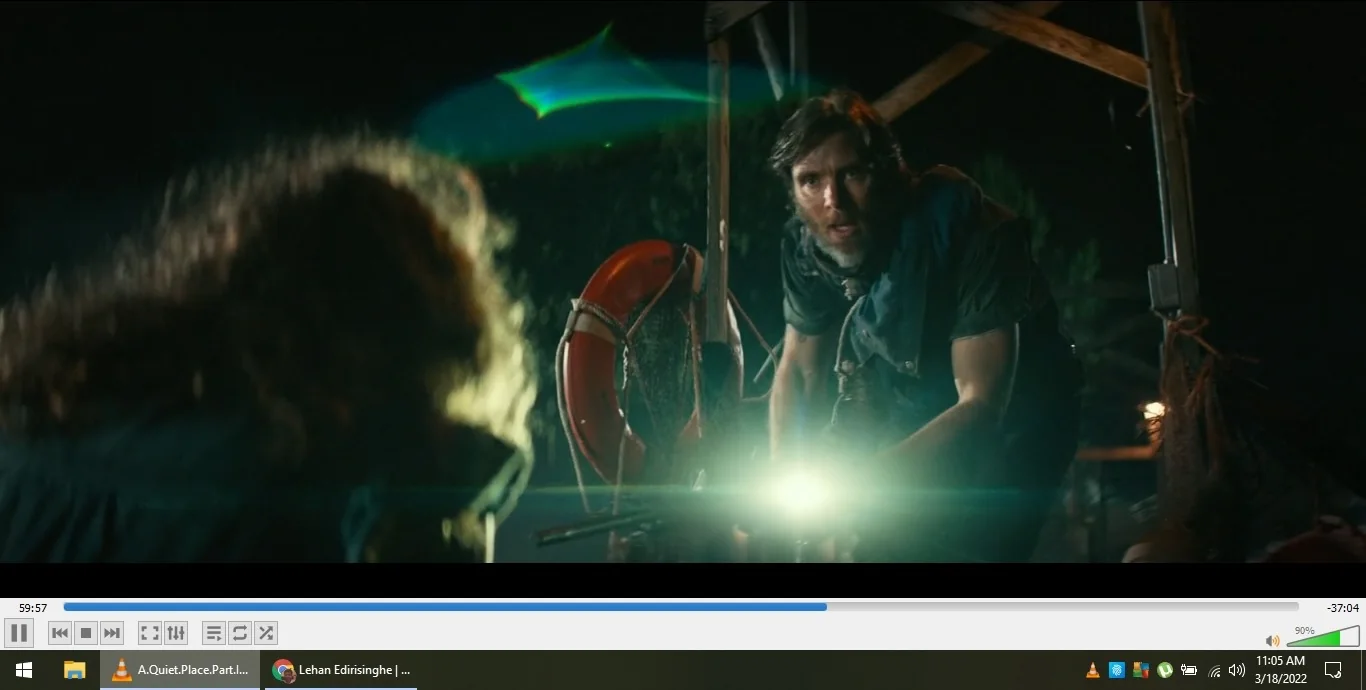1366x690 pixels.
Task: Open system volume speaker tray icon
Action: tap(1237, 670)
